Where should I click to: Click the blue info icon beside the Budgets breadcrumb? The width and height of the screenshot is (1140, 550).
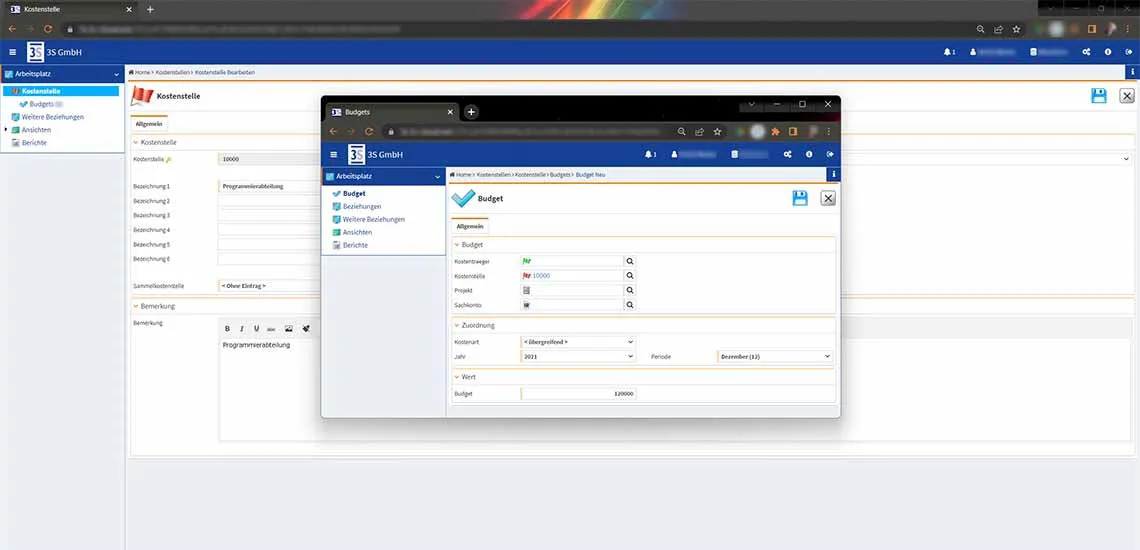[834, 174]
